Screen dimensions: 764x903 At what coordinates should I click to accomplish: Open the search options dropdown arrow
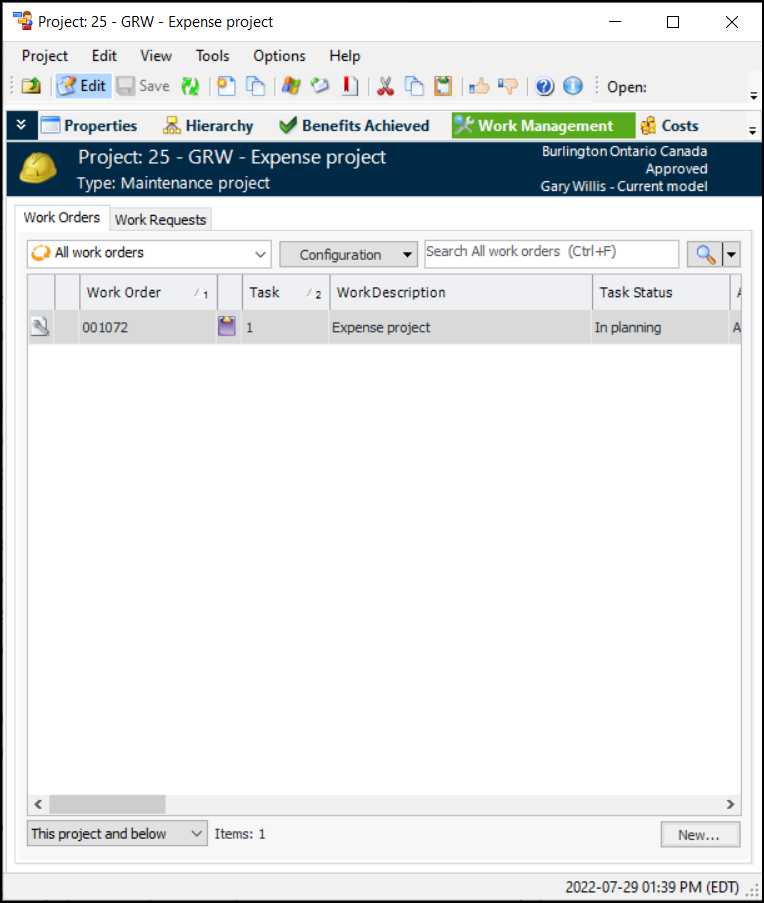(731, 254)
